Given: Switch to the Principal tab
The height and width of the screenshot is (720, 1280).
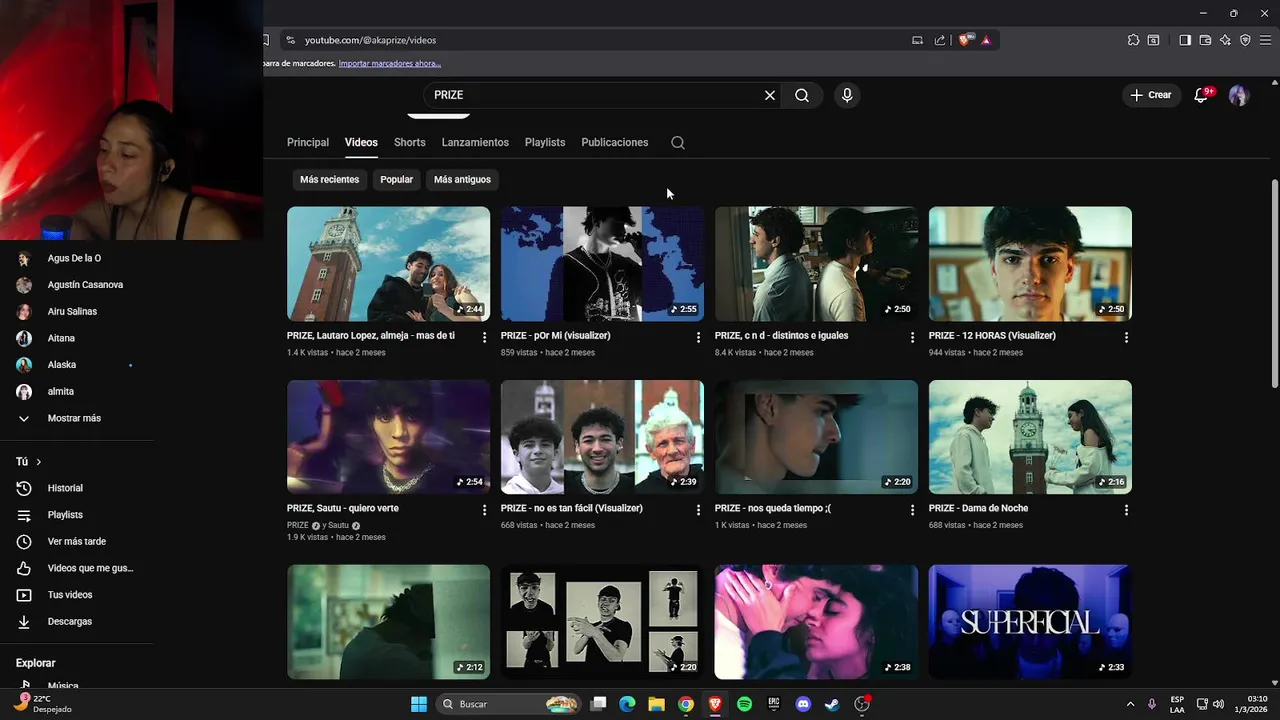Looking at the screenshot, I should point(308,142).
